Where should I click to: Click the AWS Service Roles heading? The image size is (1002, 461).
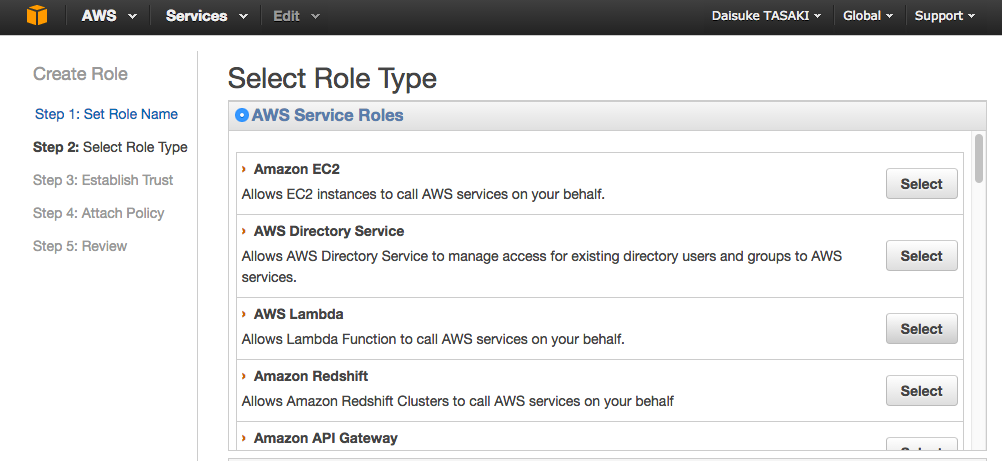(x=328, y=115)
